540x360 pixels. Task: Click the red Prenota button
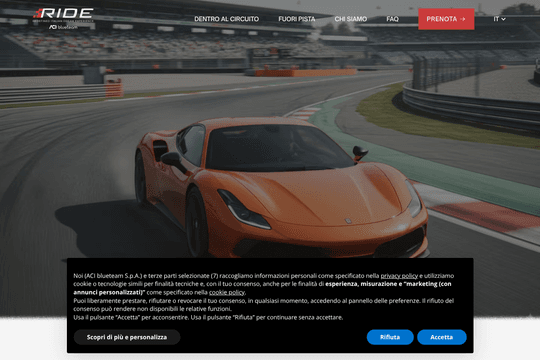coord(446,19)
